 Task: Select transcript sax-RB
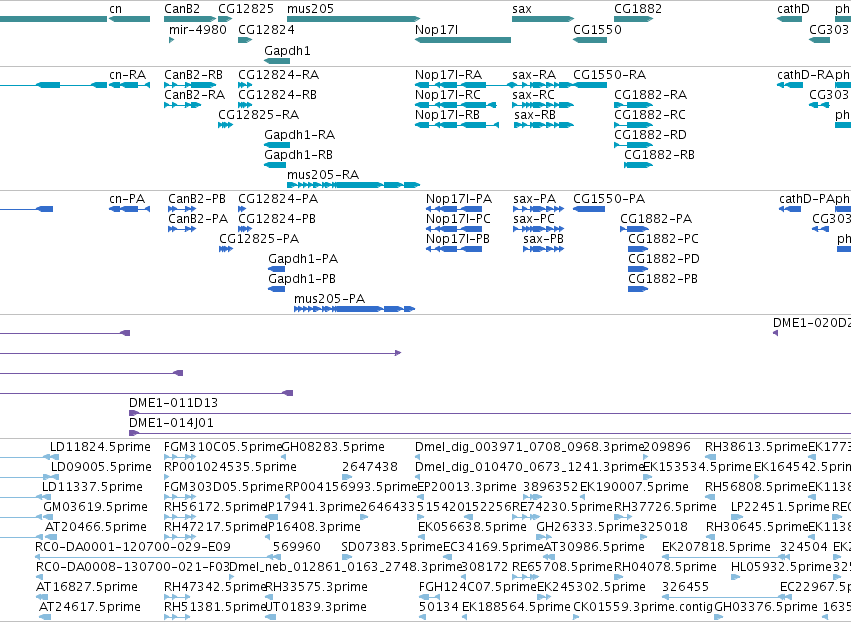(535, 115)
